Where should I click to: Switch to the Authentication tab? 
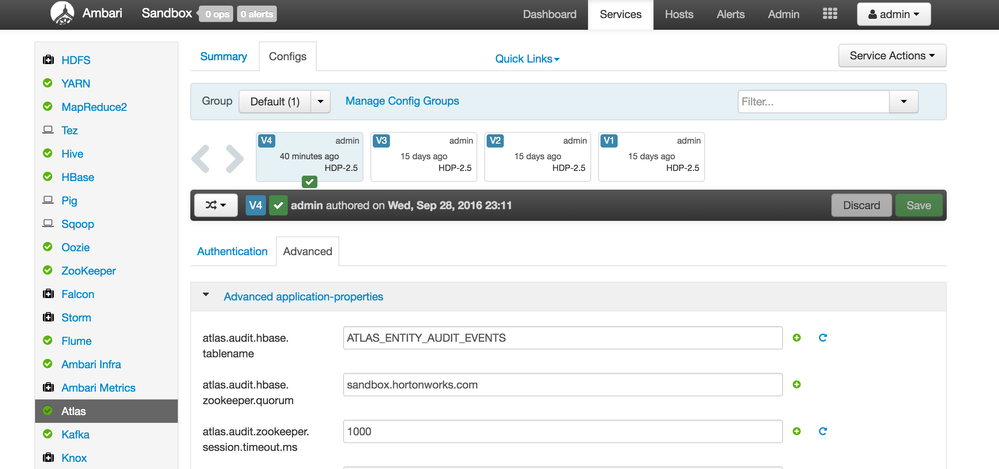(x=232, y=251)
